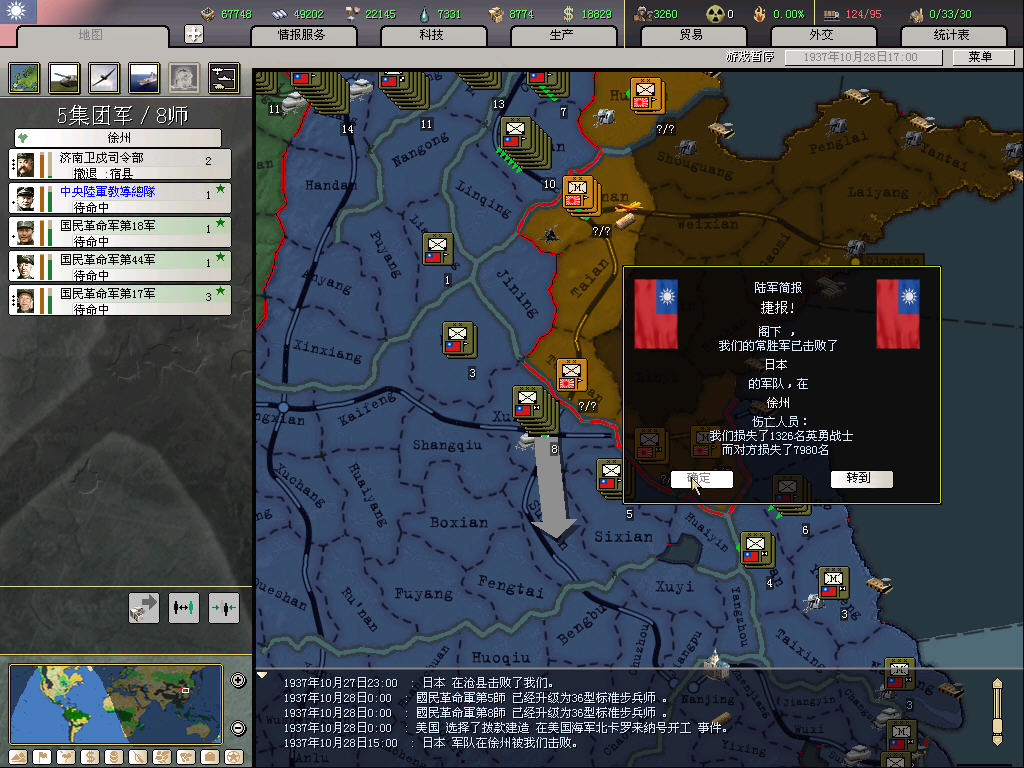Select weather map mode cloud icon
This screenshot has width=1024, height=768.
click(x=66, y=757)
